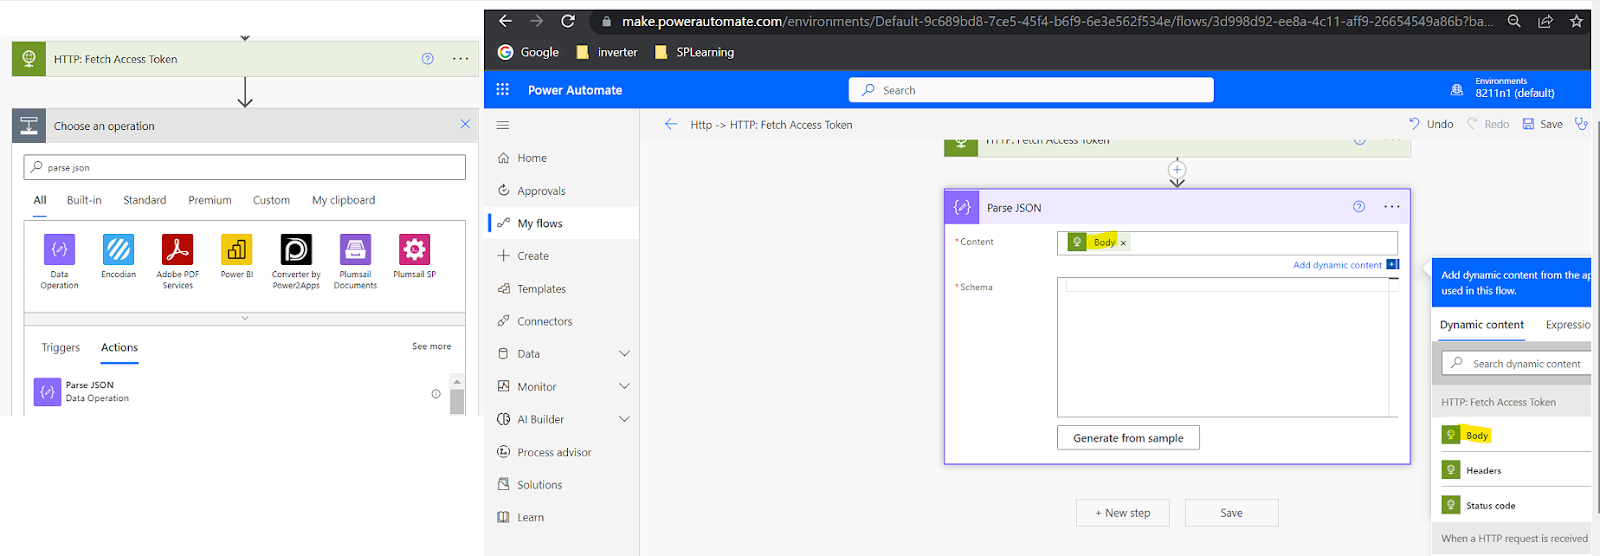
Task: Insert Headers from the dynamic content list
Action: coord(1516,470)
